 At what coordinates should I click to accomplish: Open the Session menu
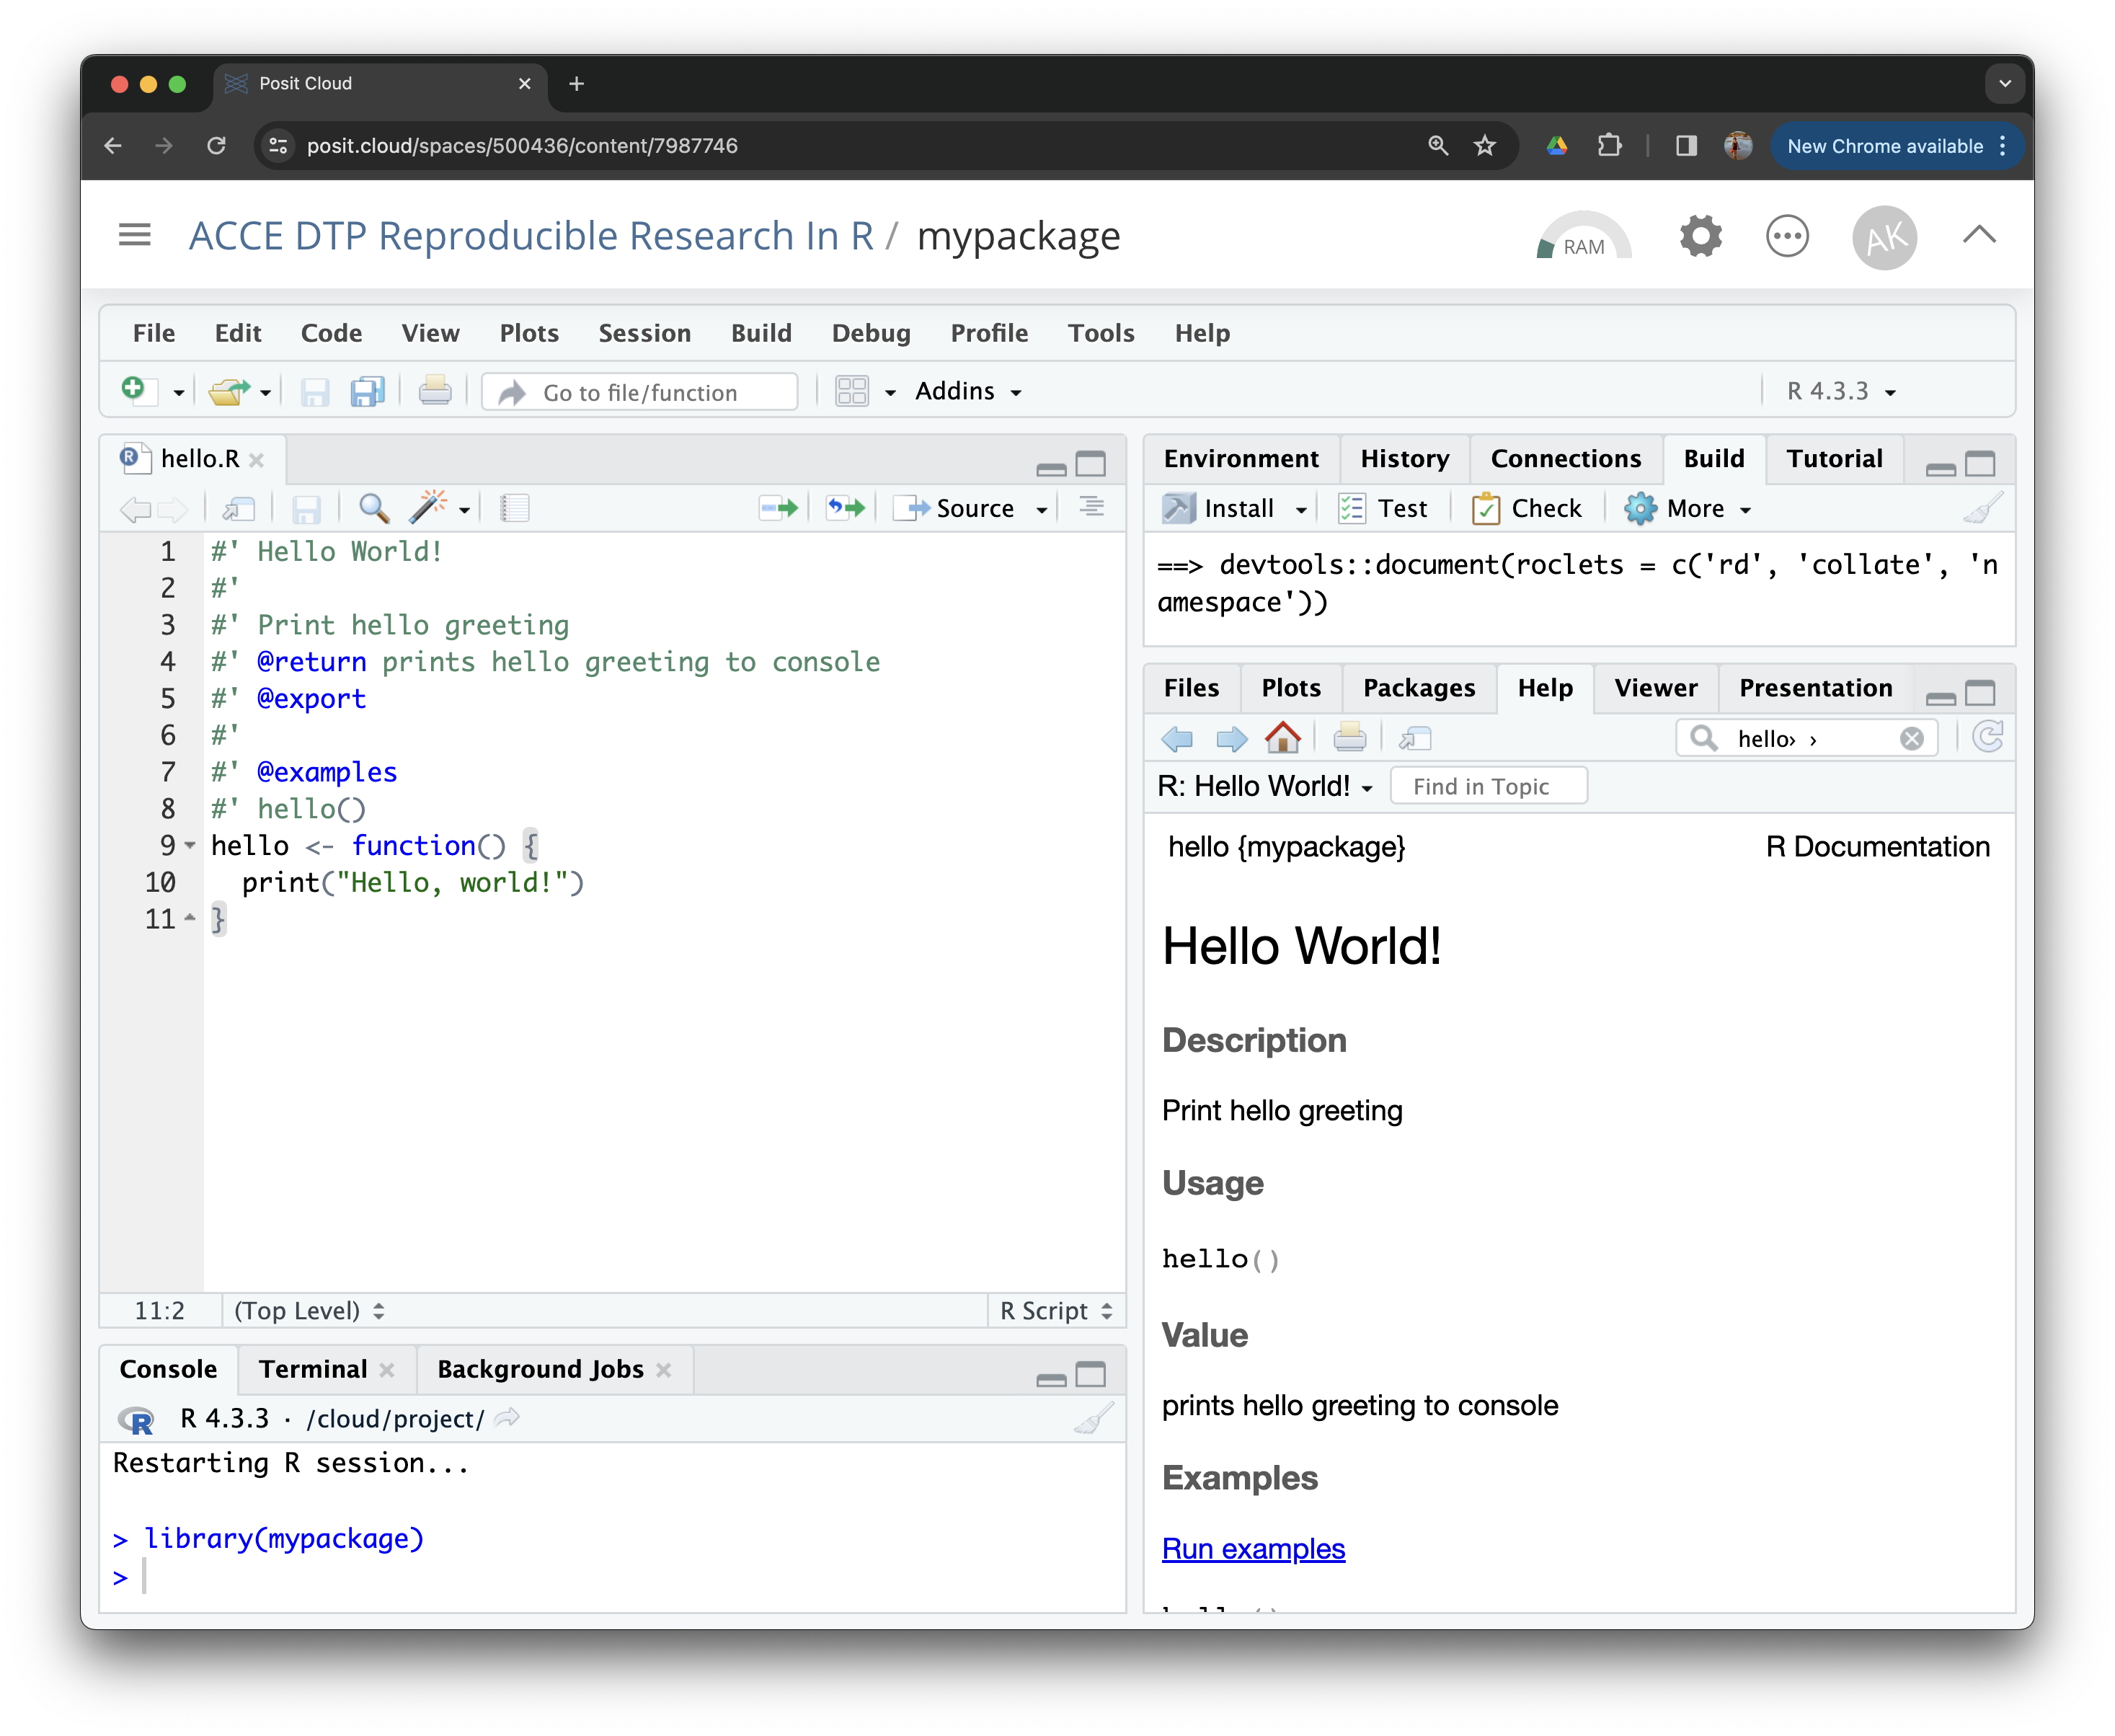tap(644, 333)
